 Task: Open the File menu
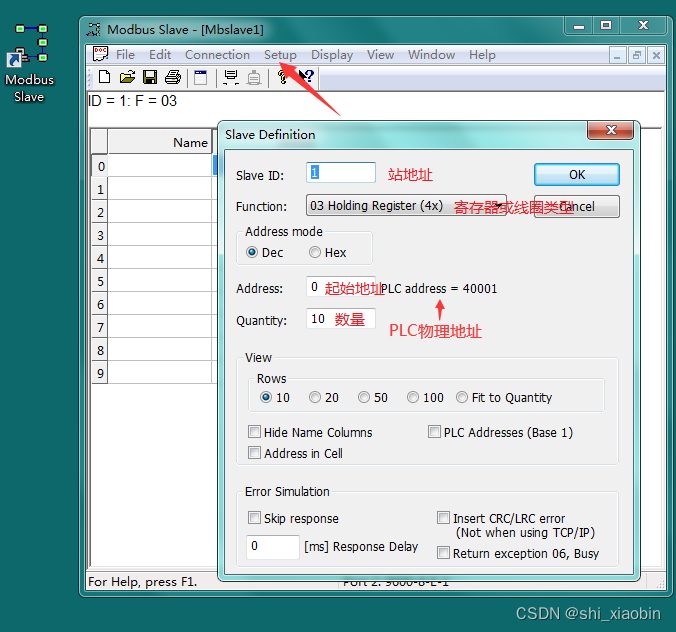(125, 55)
